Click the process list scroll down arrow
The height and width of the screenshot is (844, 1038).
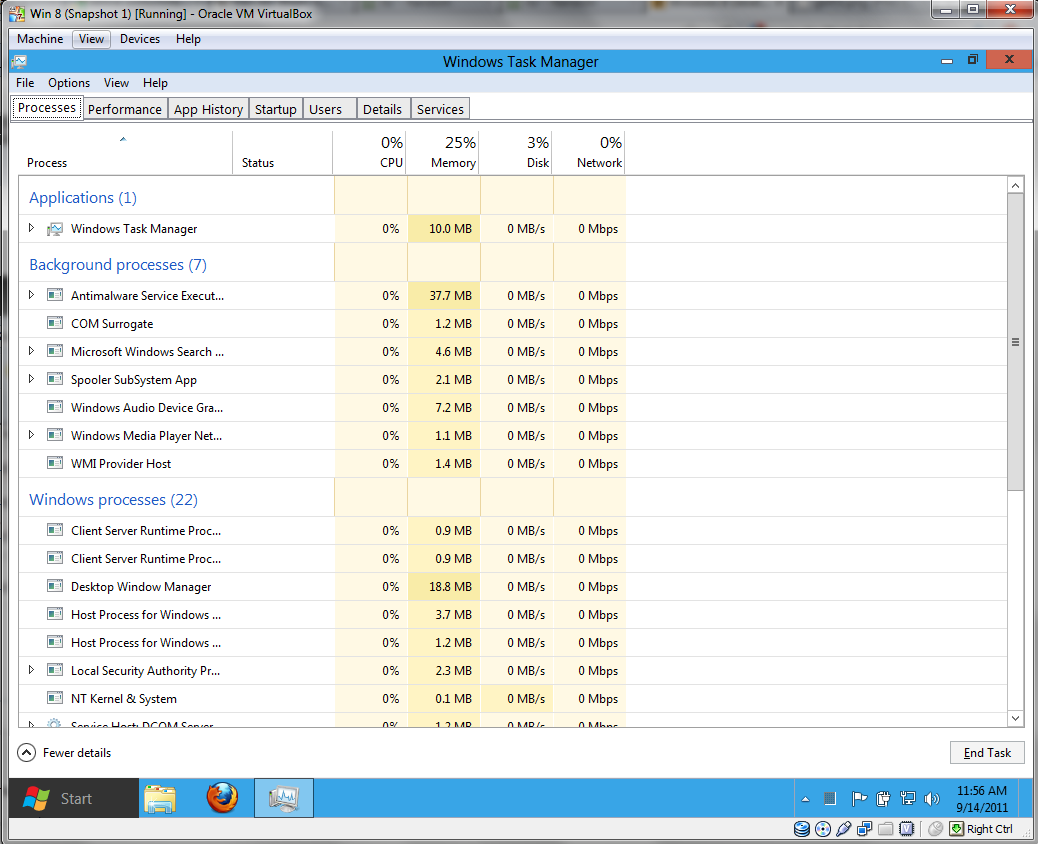pos(1015,718)
